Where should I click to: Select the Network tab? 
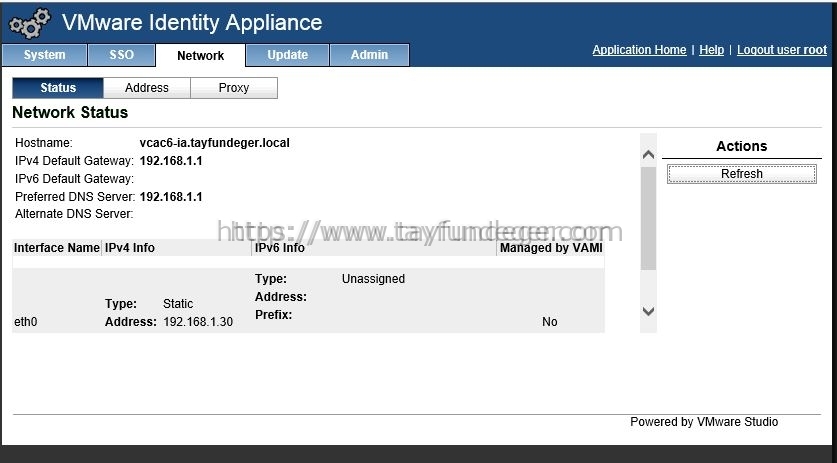coord(201,56)
